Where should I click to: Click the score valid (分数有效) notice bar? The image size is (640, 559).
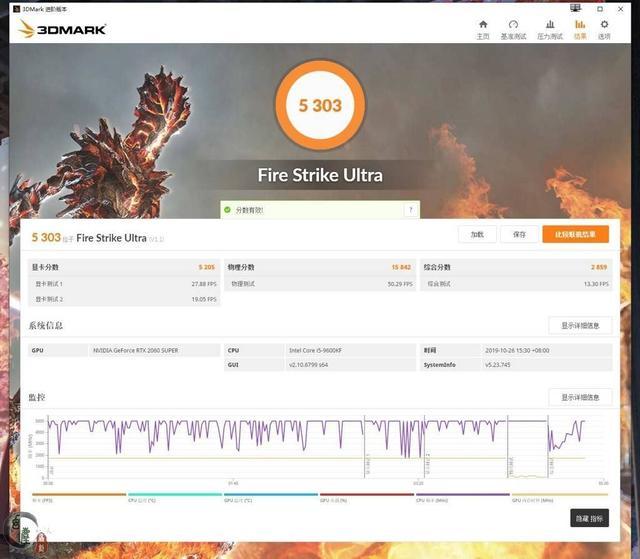pos(320,210)
